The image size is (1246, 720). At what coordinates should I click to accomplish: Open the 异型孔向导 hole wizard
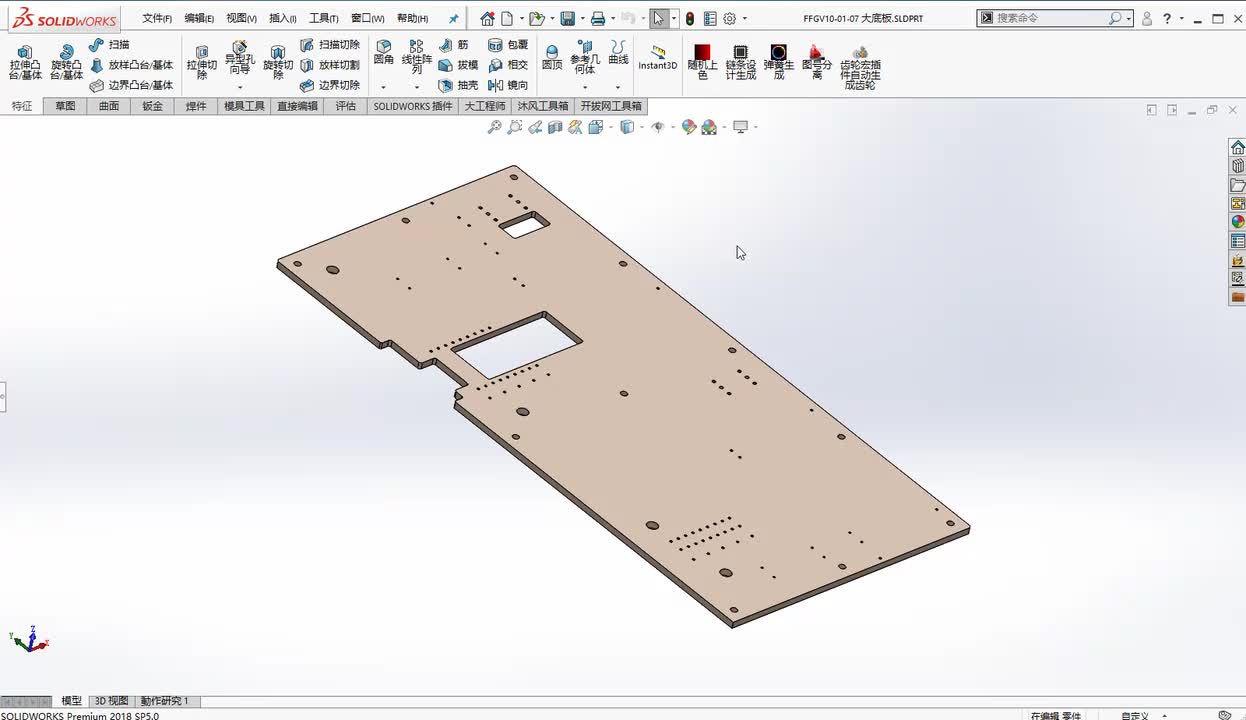[x=240, y=58]
